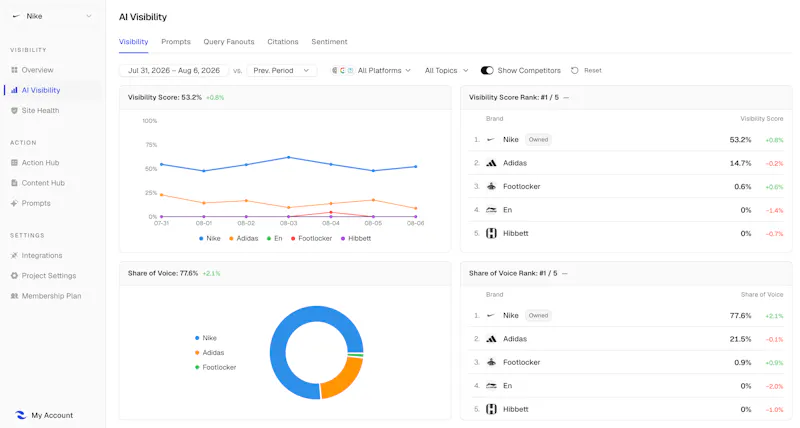
Task: Click the Integrations plug icon
Action: point(14,256)
